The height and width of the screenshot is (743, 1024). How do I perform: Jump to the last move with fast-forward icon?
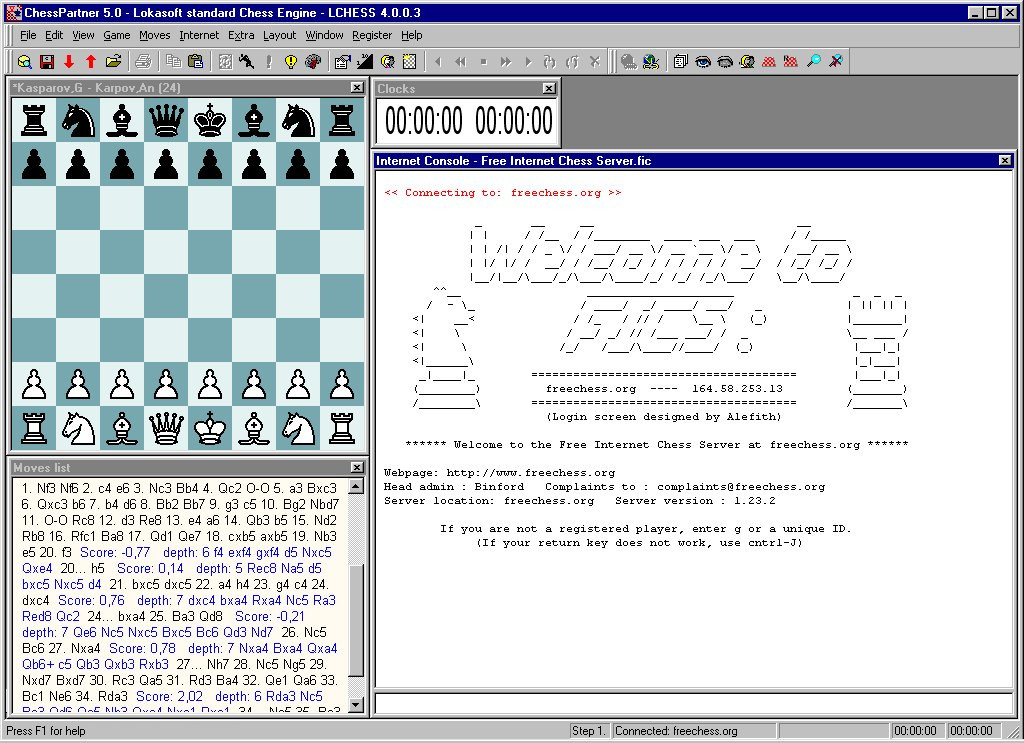(505, 61)
